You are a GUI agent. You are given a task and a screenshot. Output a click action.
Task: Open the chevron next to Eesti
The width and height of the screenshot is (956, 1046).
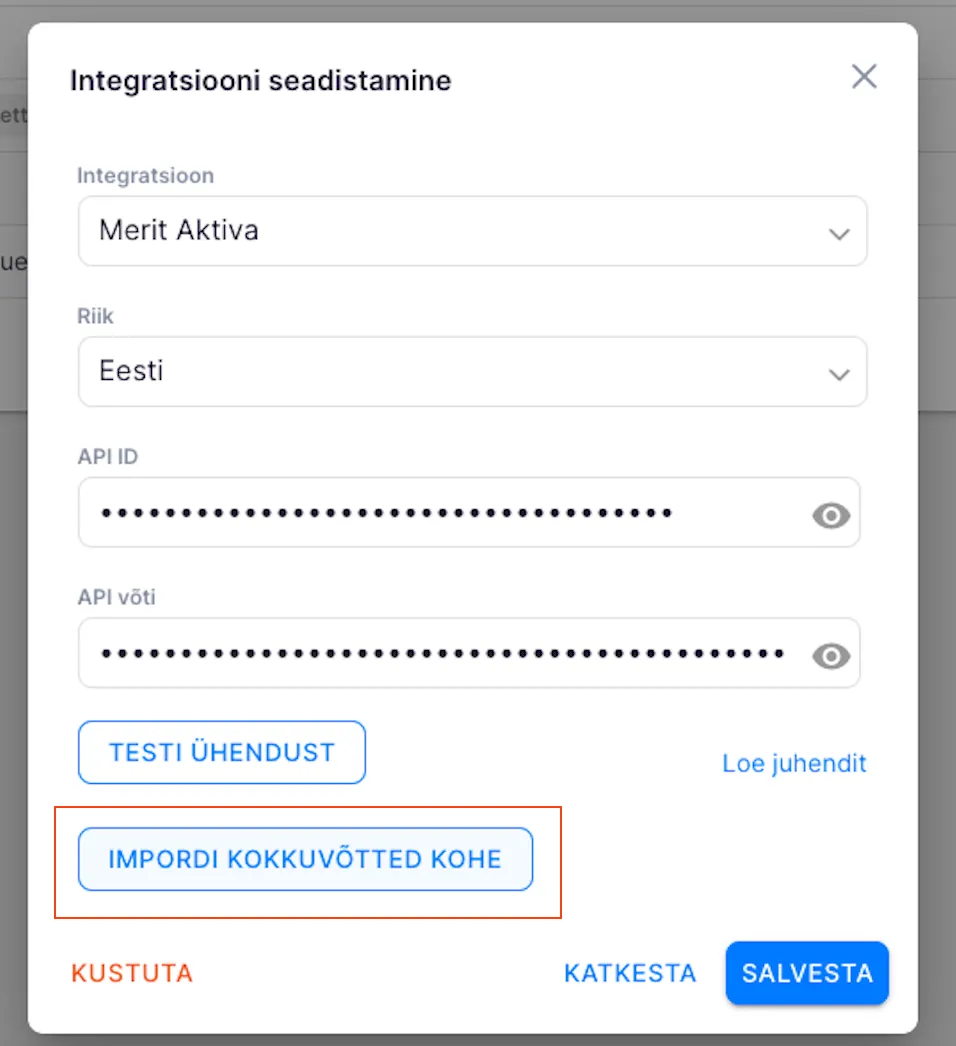839,371
